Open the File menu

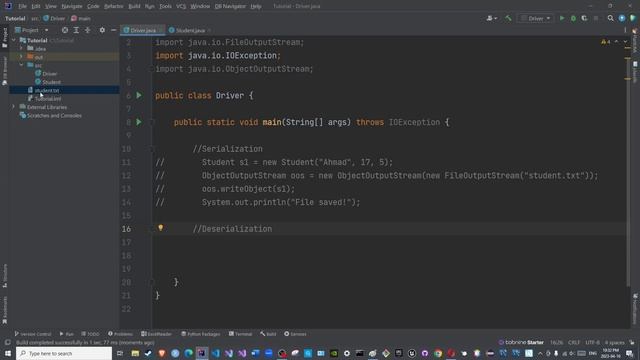[x=22, y=7]
